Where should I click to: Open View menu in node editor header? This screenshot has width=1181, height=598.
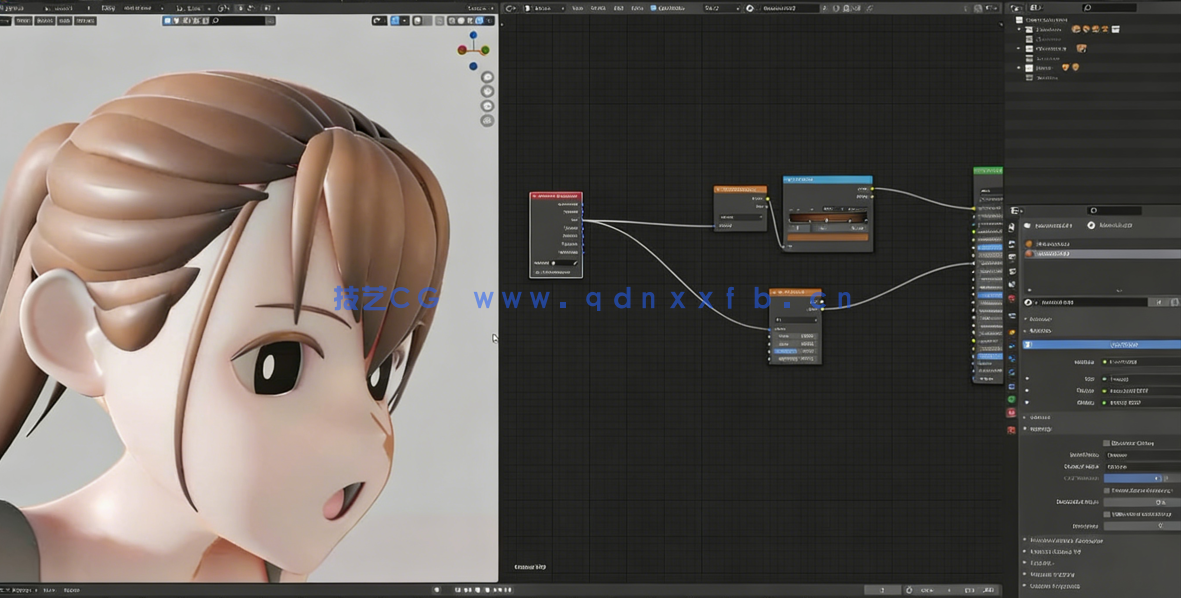coord(577,8)
